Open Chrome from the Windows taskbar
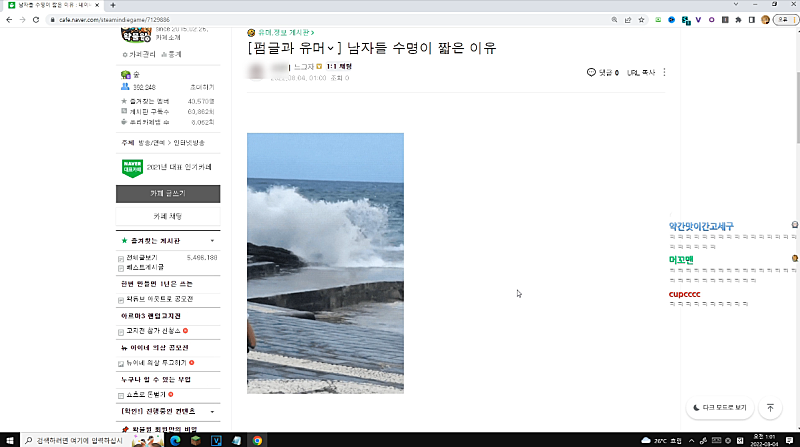Viewport: 800px width, 447px height. coord(257,439)
